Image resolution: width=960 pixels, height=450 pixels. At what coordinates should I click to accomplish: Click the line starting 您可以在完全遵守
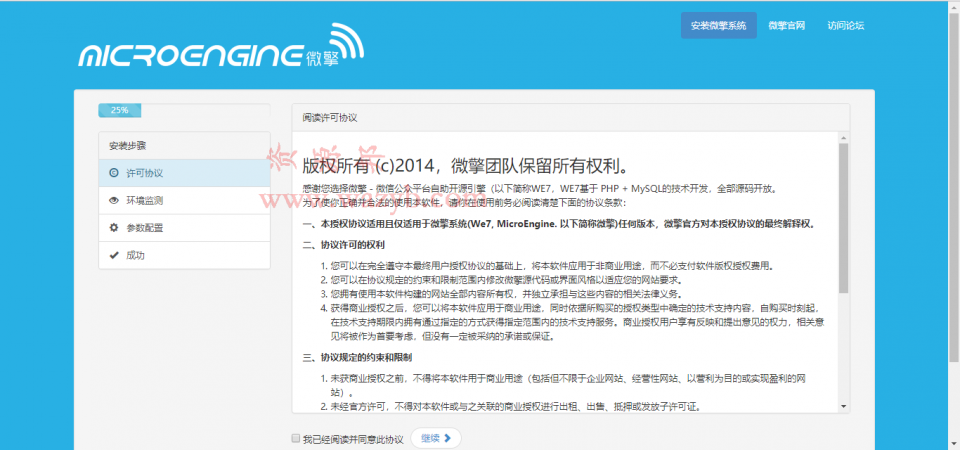551,266
